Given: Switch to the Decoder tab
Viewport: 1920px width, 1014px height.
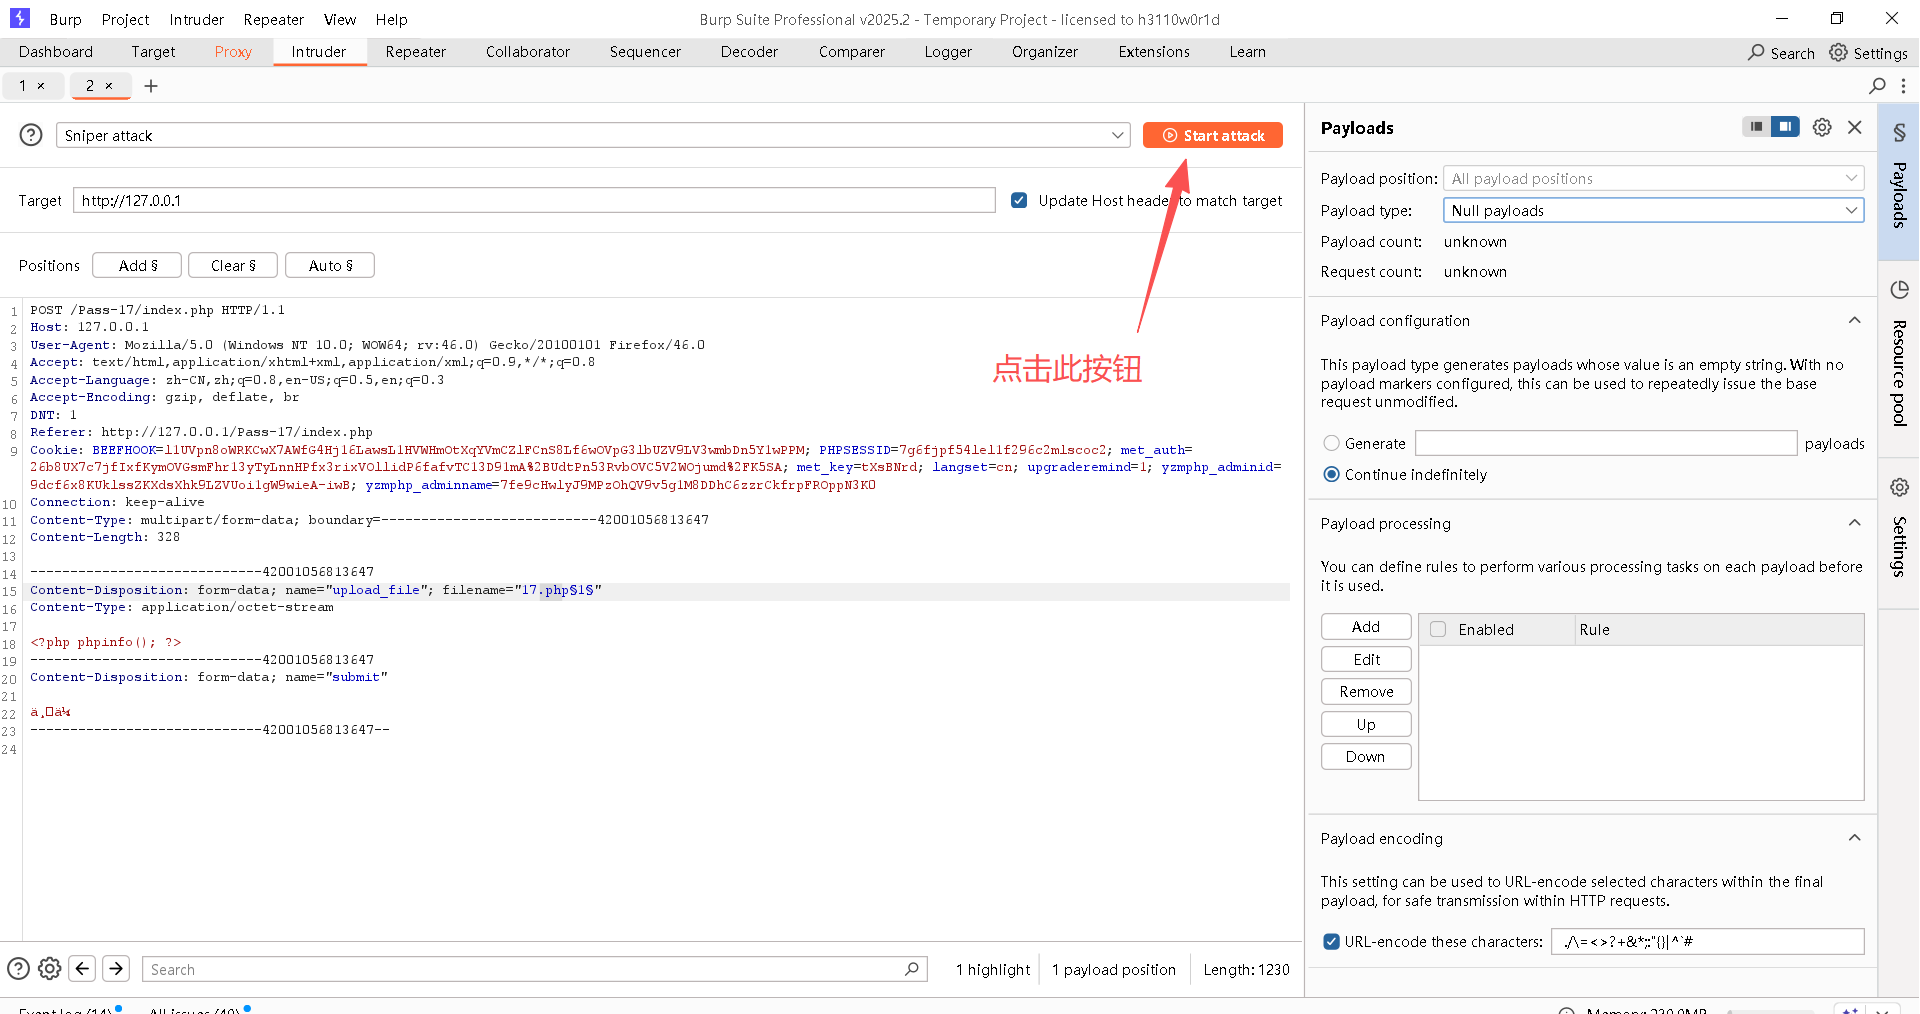Looking at the screenshot, I should pyautogui.click(x=748, y=52).
